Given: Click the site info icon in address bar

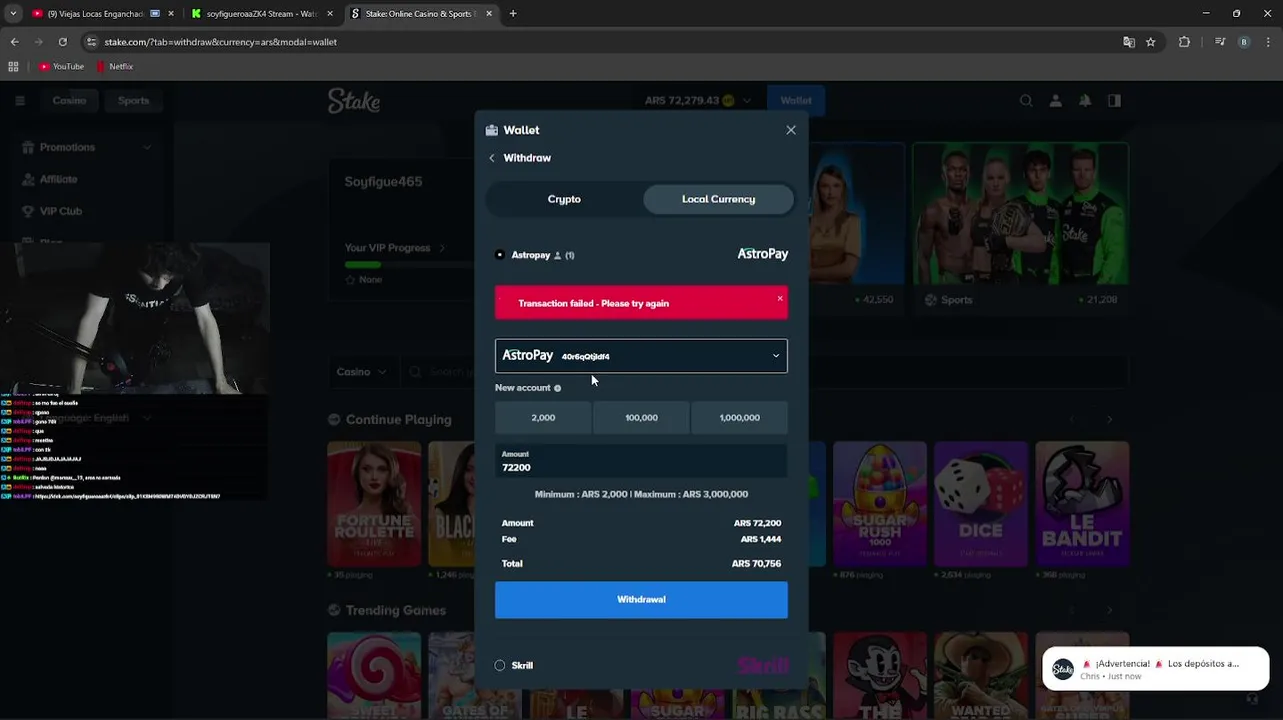Looking at the screenshot, I should point(92,42).
